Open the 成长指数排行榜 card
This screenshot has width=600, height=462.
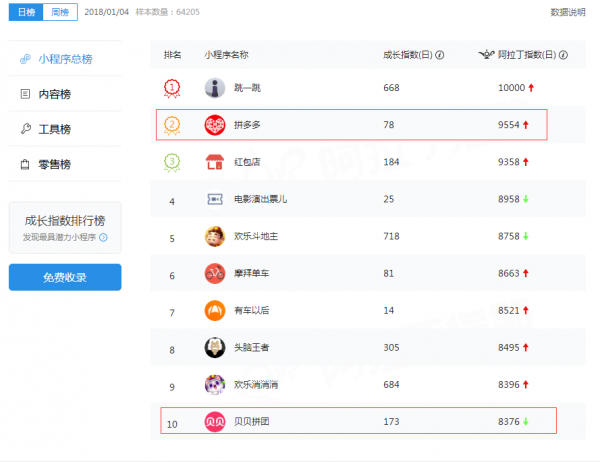coord(65,228)
